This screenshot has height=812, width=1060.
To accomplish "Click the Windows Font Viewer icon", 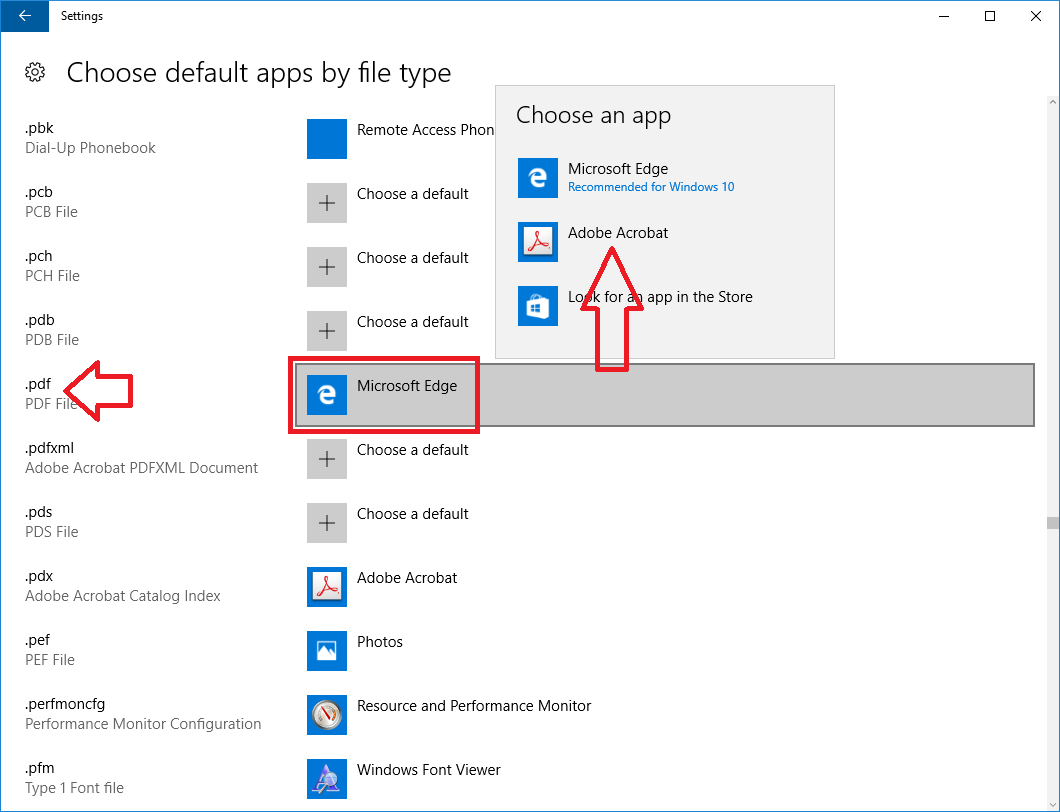I will [327, 779].
